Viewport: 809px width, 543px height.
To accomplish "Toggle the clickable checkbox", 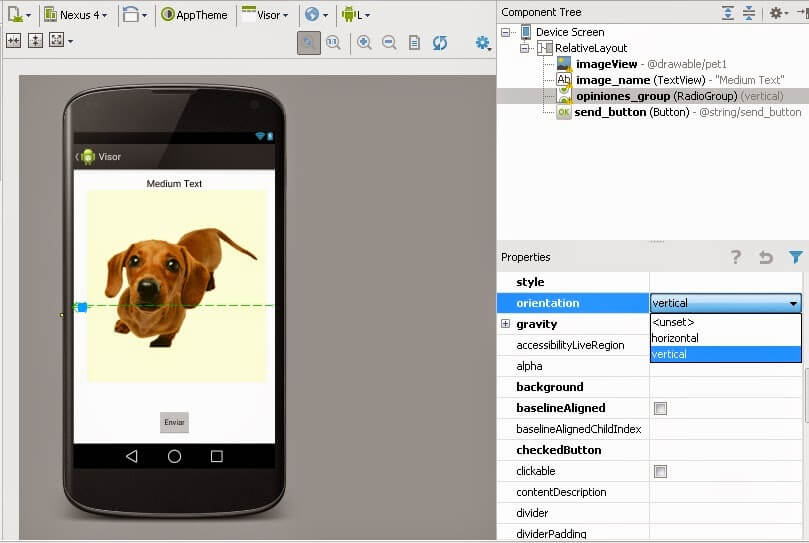I will pos(660,471).
